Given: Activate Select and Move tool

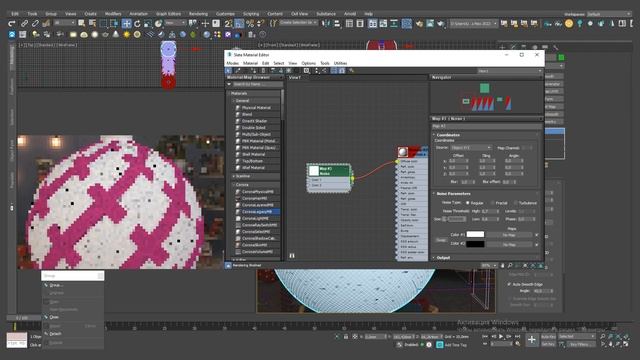Looking at the screenshot, I should (127, 24).
